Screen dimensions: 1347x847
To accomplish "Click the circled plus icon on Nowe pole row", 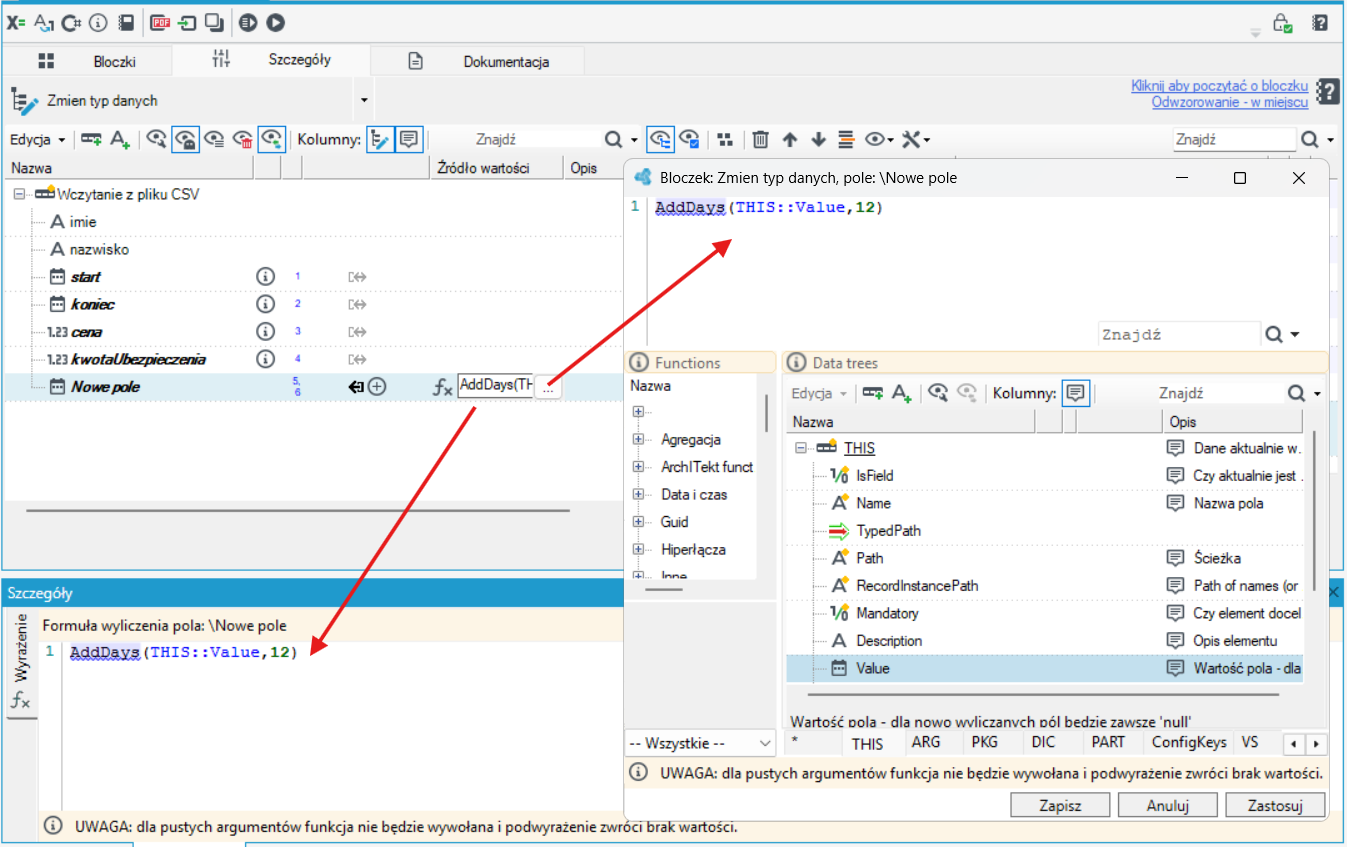I will tap(377, 387).
